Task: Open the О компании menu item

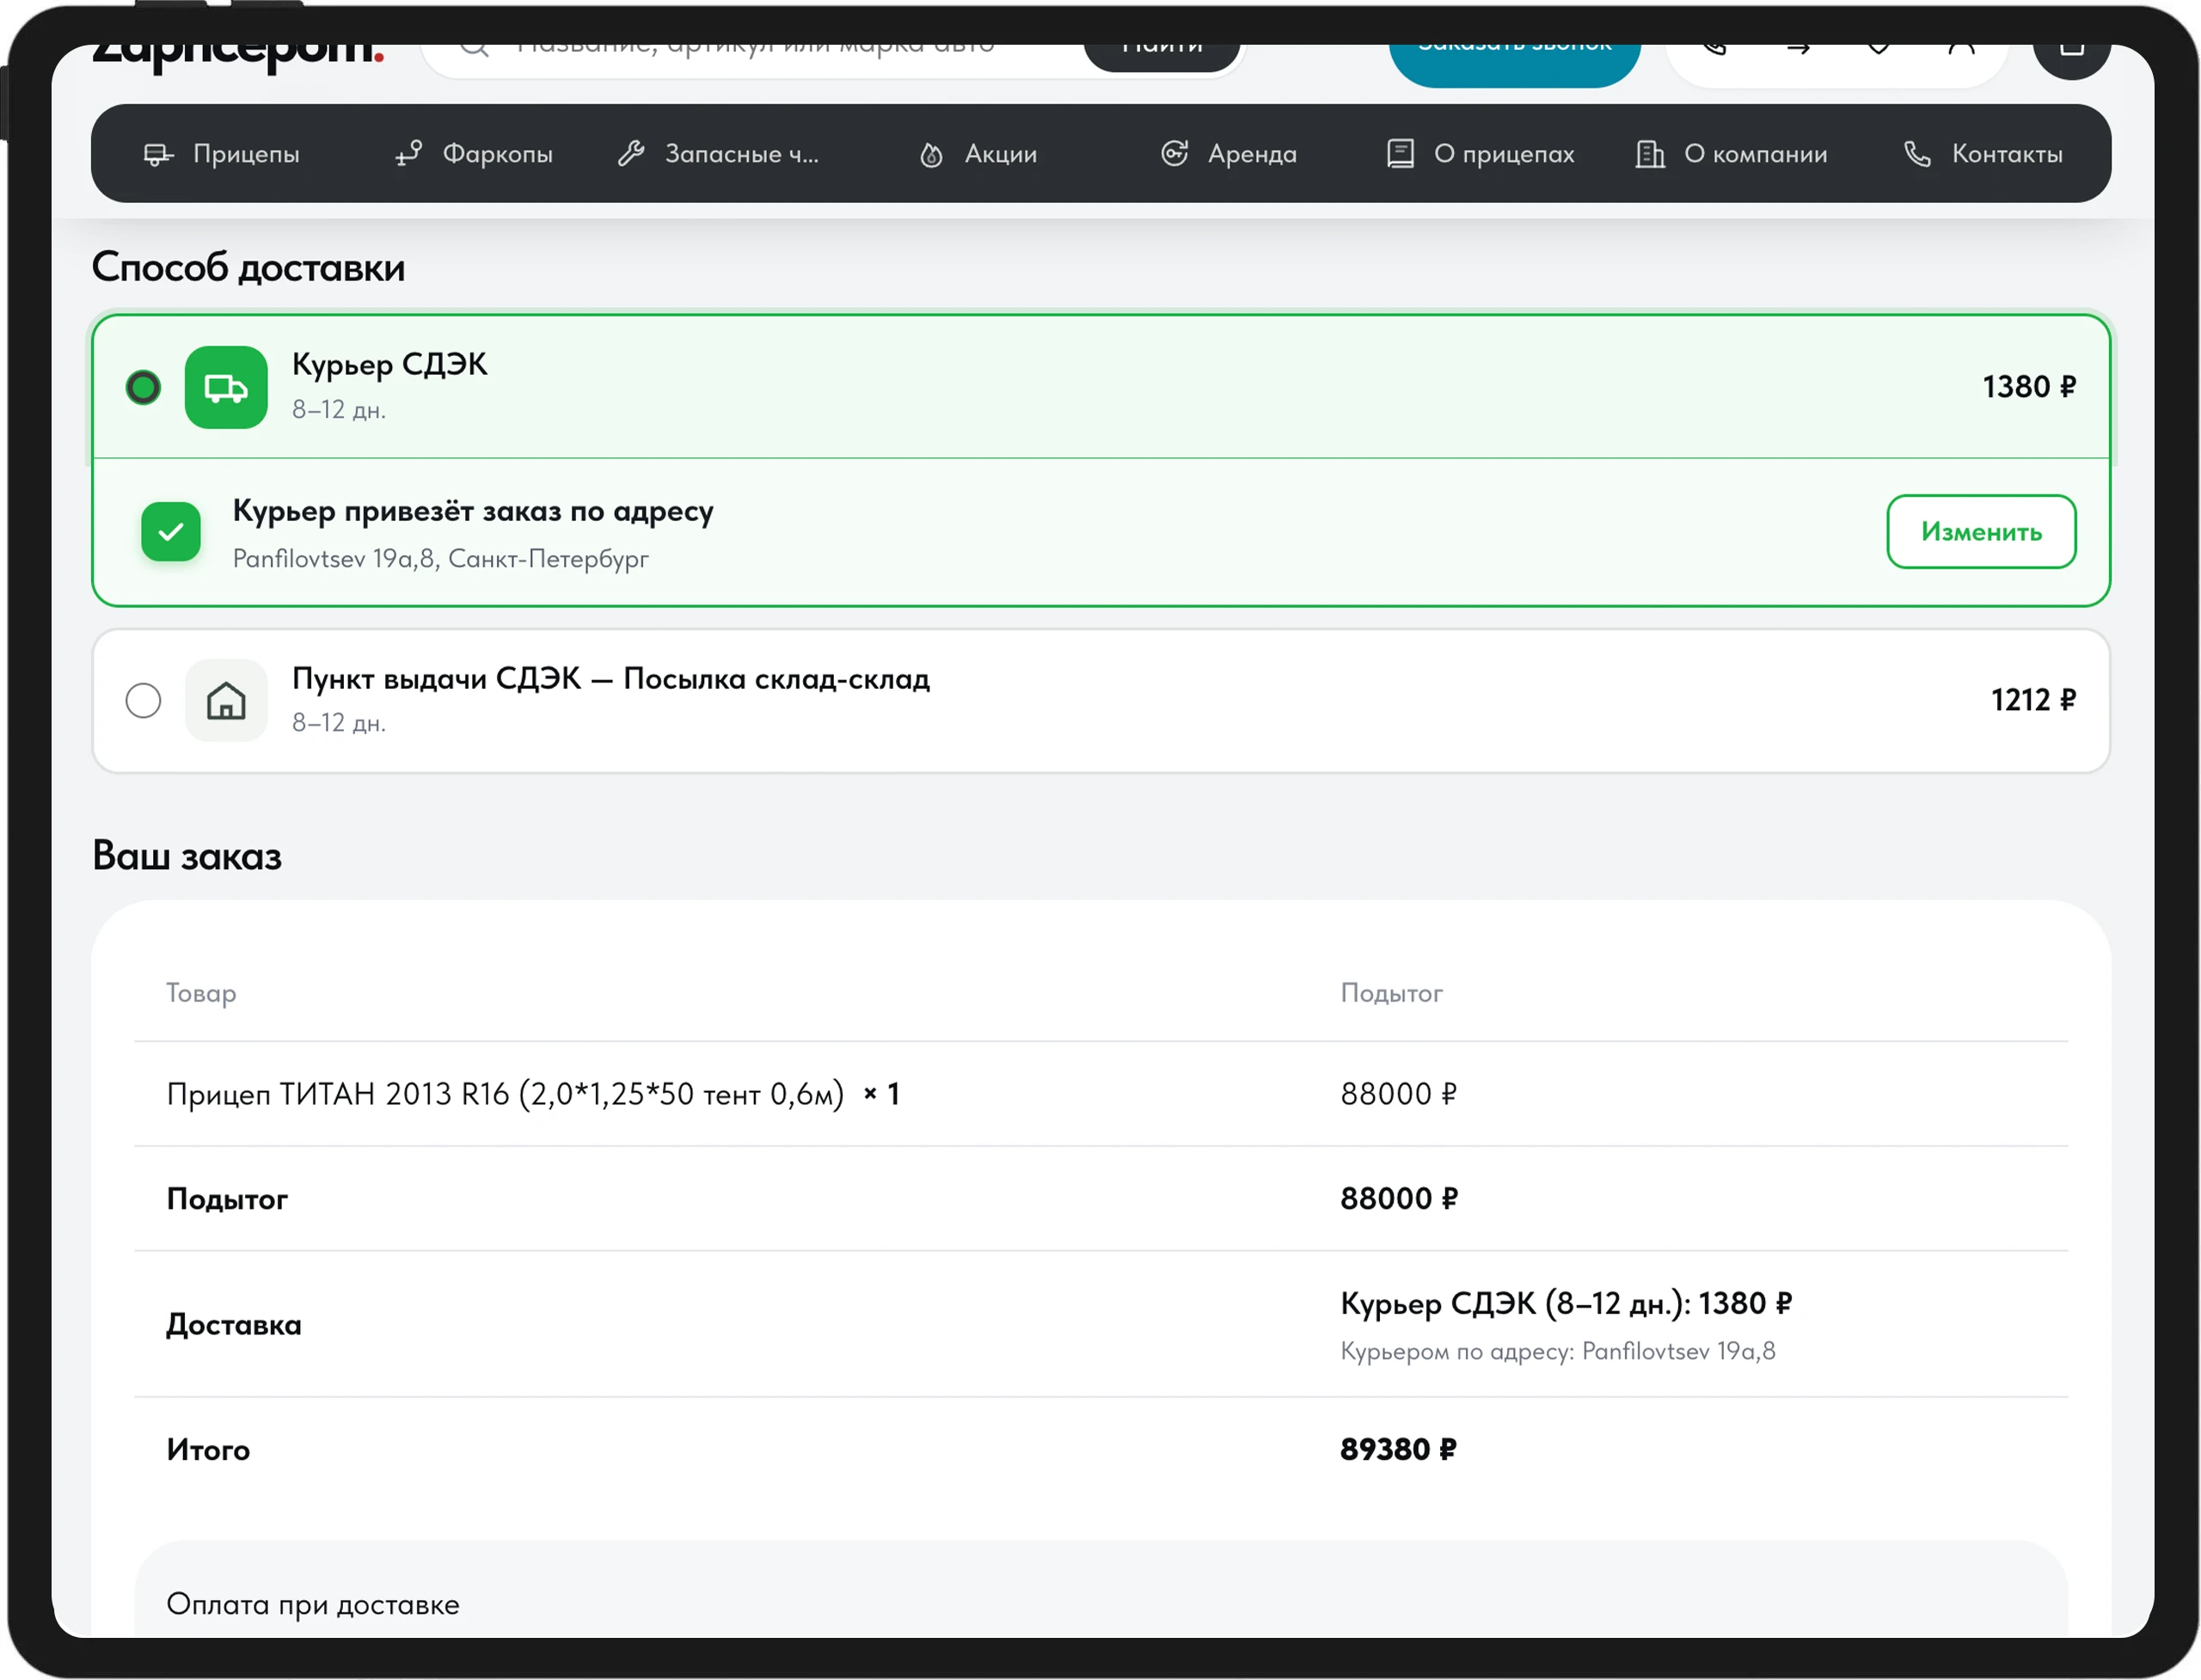Action: pyautogui.click(x=1731, y=154)
